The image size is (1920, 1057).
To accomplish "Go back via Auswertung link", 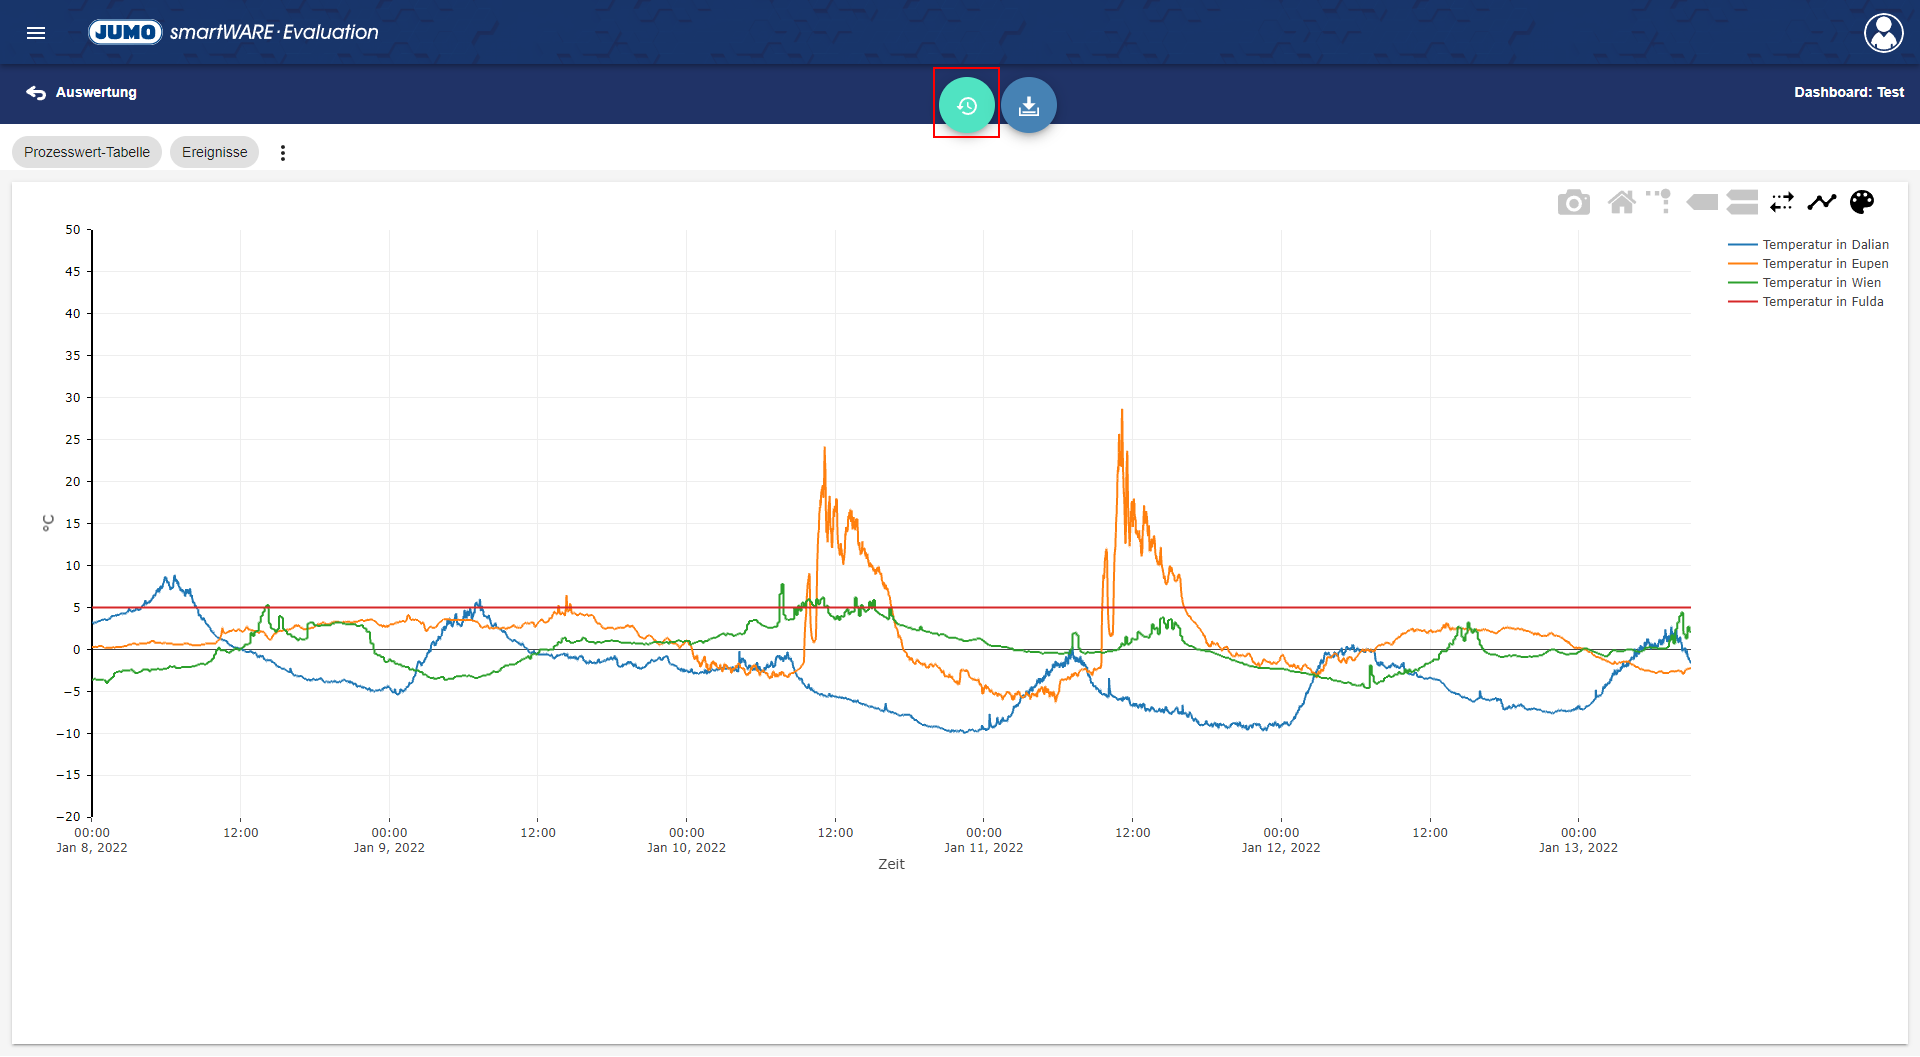I will tap(82, 93).
